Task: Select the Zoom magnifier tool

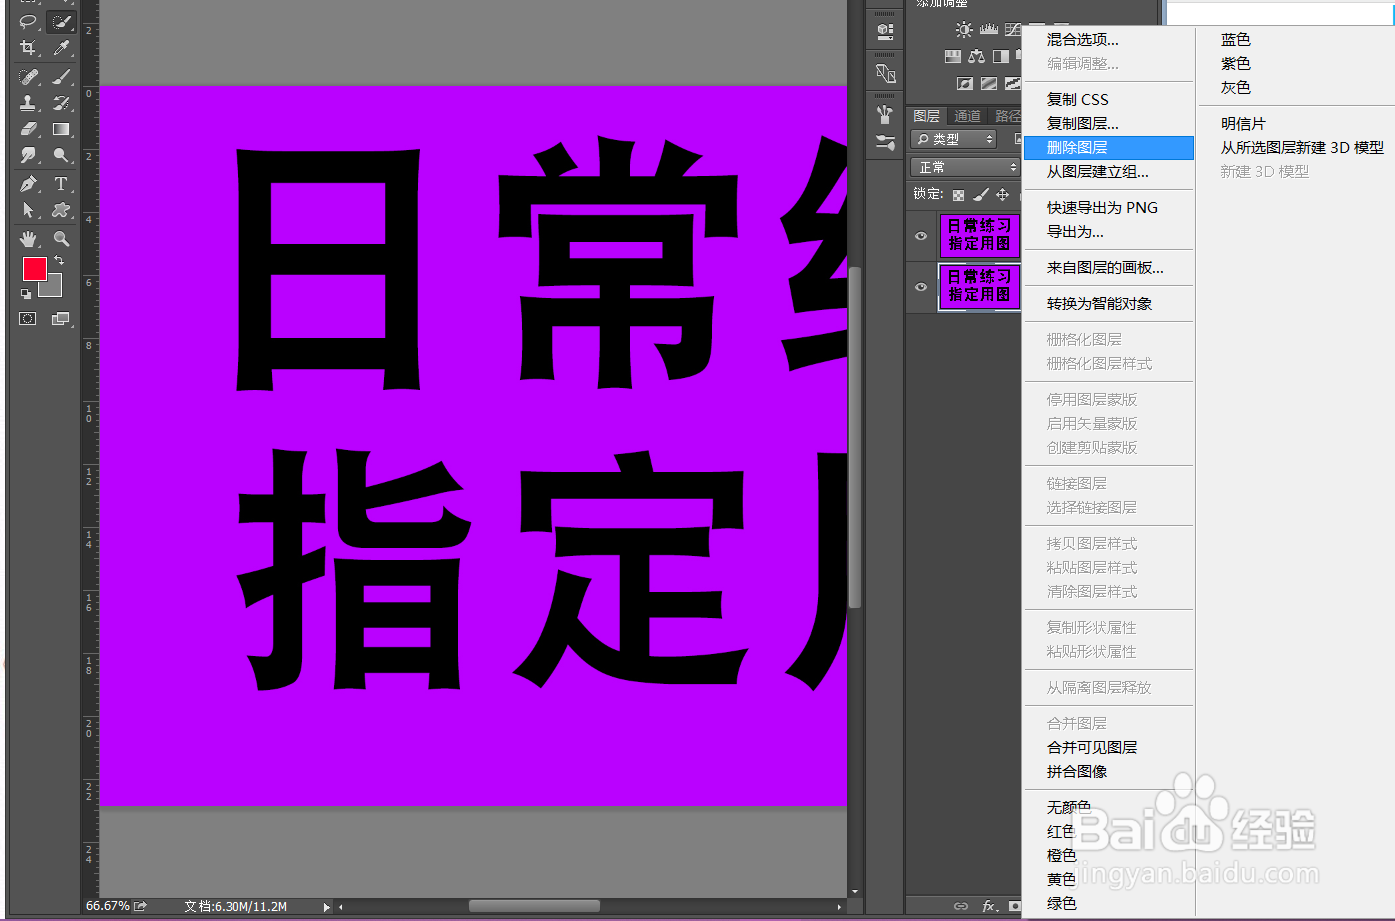Action: pyautogui.click(x=61, y=239)
